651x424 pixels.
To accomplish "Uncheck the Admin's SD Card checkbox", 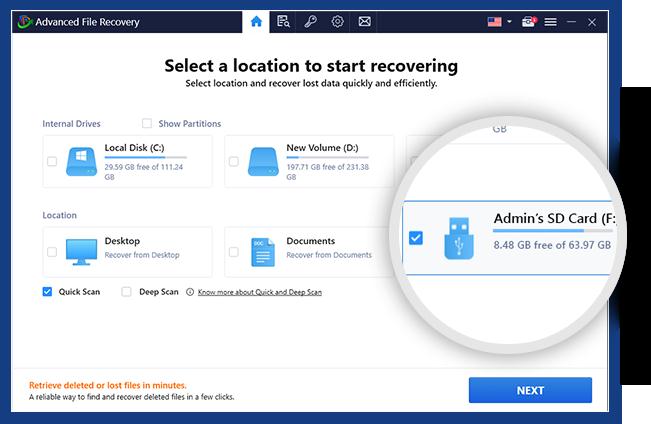I will pos(416,238).
